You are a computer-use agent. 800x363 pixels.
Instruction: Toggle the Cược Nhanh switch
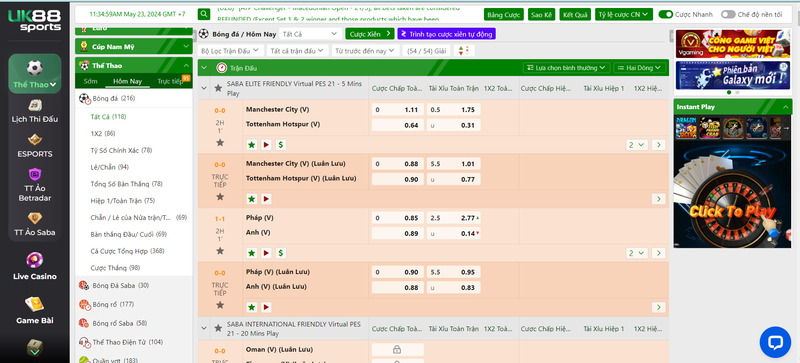click(665, 14)
